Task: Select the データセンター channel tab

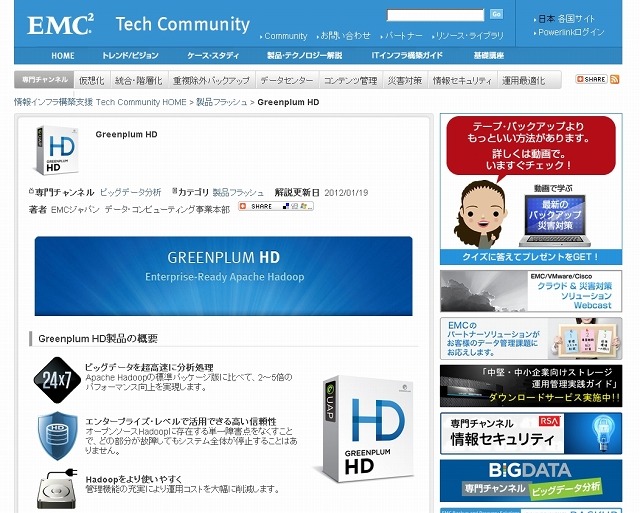Action: tap(287, 80)
